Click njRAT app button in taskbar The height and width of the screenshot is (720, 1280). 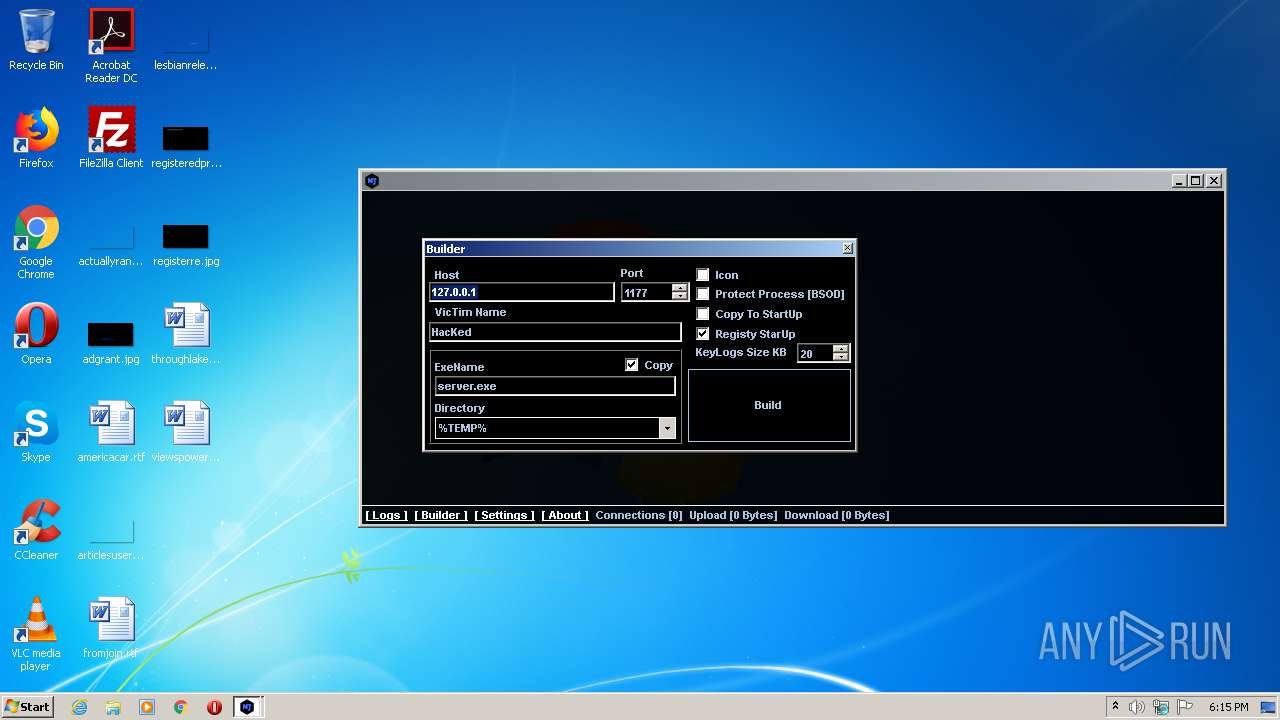point(248,707)
